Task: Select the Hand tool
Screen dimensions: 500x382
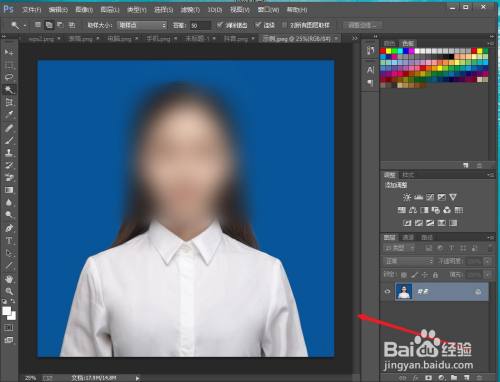Action: [x=9, y=279]
